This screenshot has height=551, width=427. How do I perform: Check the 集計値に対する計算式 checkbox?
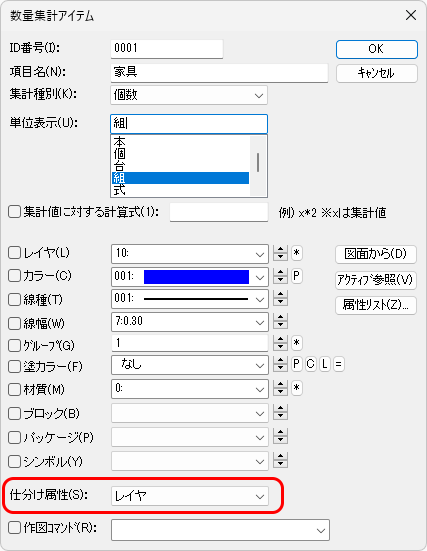coord(14,212)
